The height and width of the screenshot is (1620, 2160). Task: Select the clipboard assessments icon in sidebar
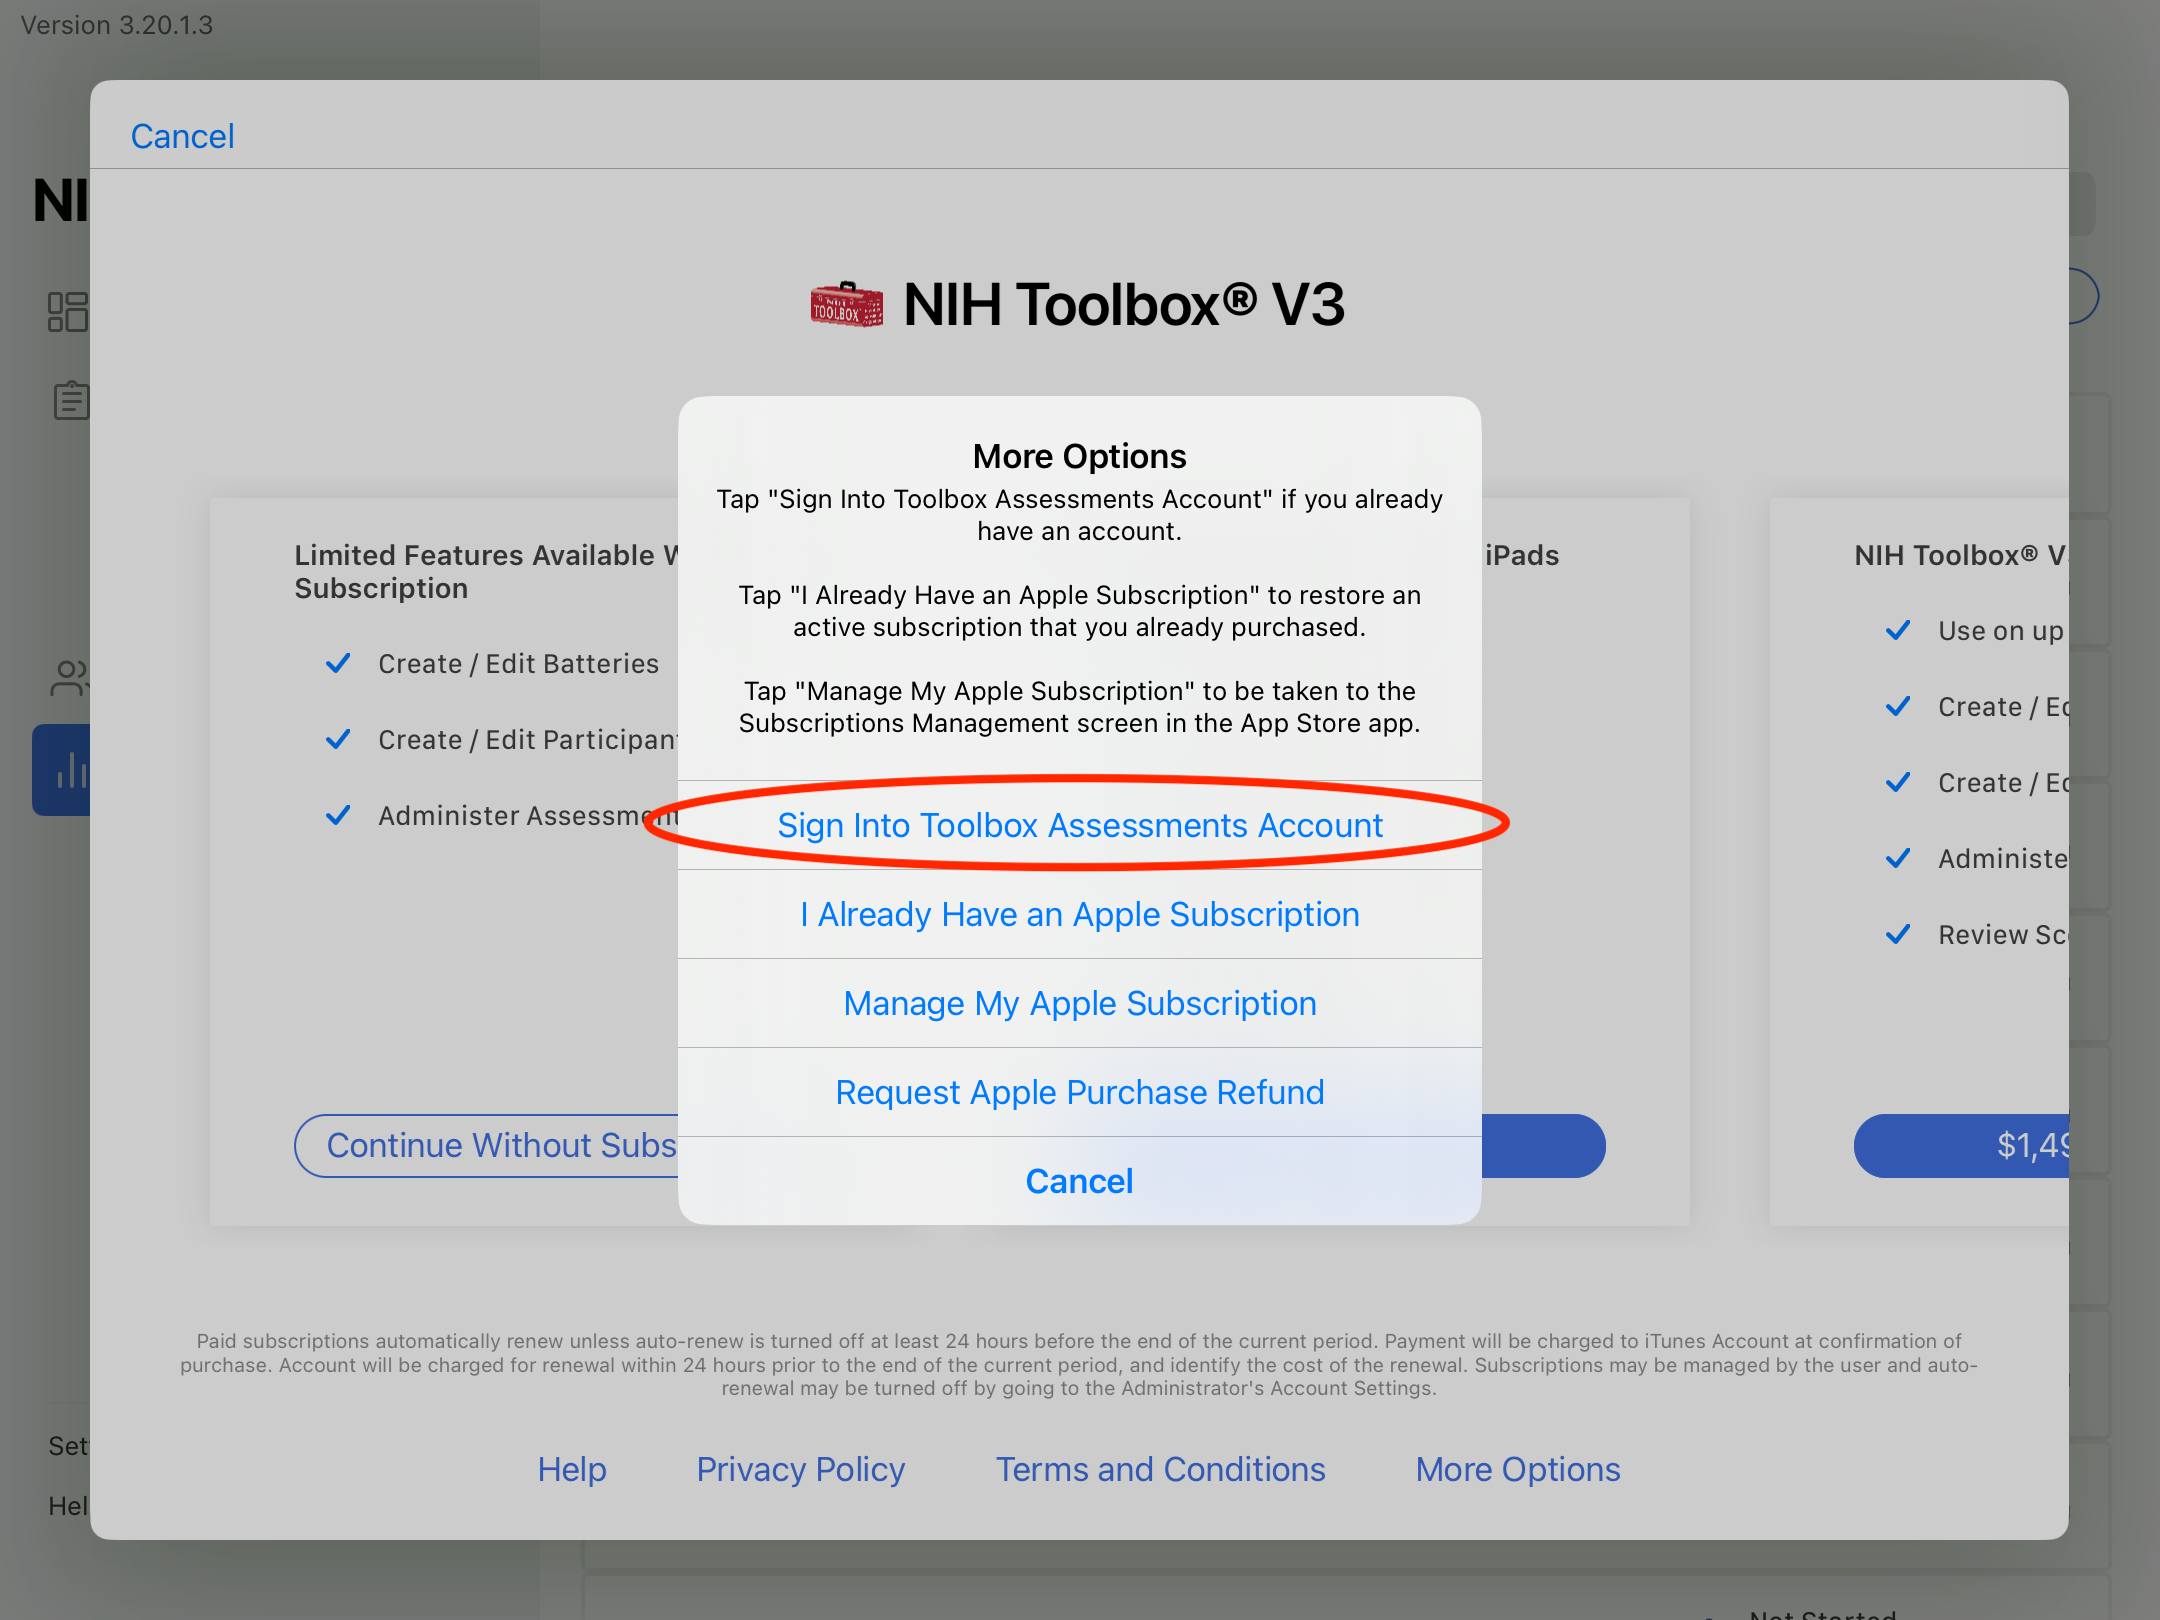[x=70, y=399]
